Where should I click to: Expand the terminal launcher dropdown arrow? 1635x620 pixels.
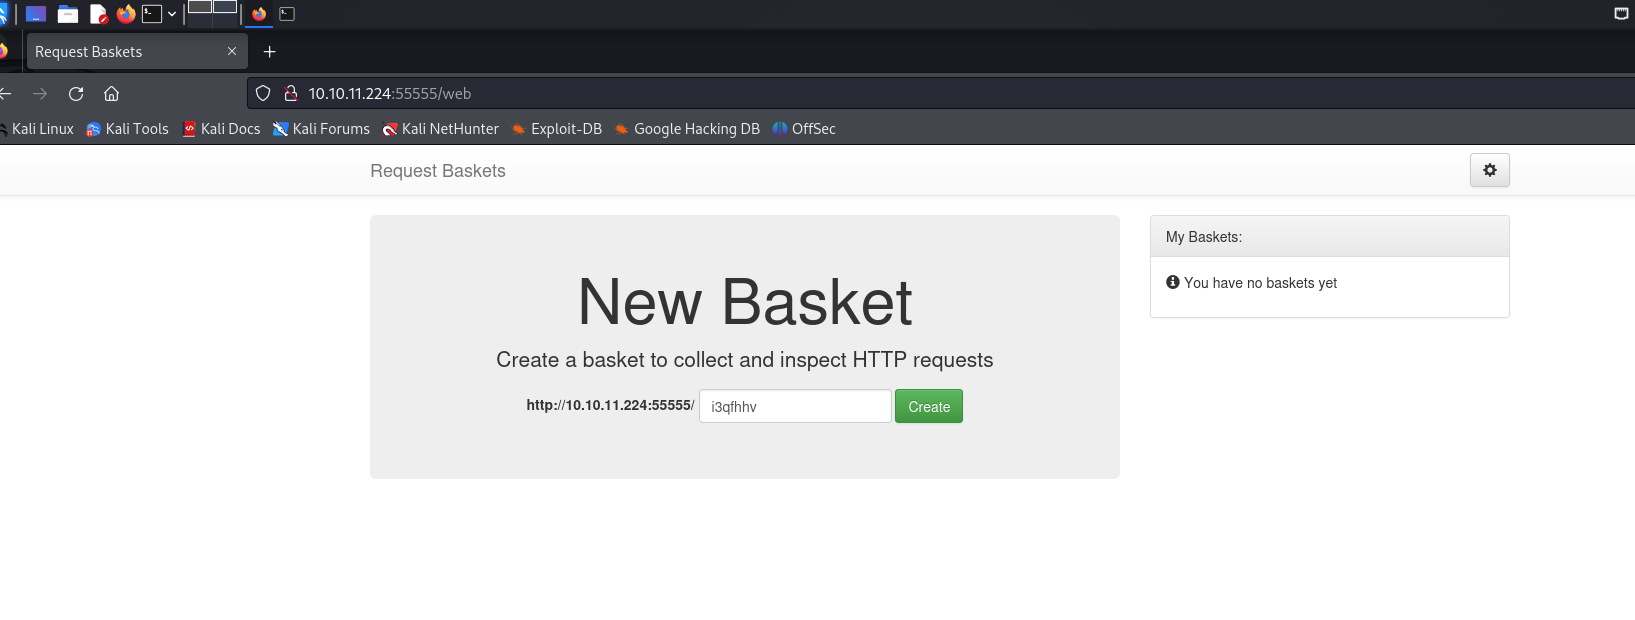(x=172, y=14)
